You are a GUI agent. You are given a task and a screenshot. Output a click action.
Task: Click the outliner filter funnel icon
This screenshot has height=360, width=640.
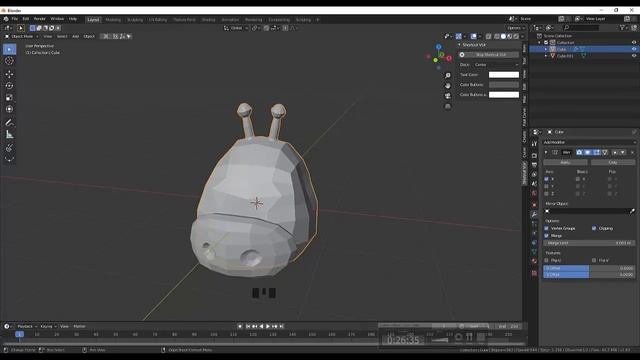point(622,28)
